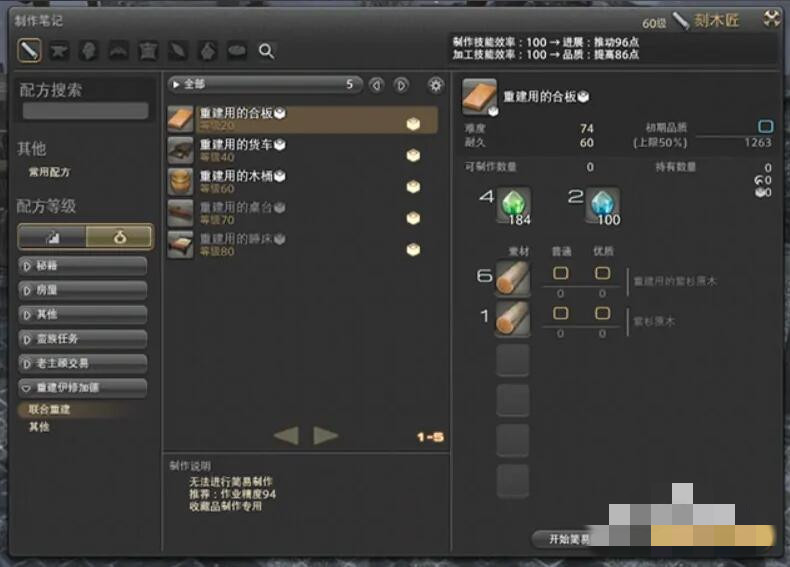Open recipe search with magnifier icon
Image resolution: width=790 pixels, height=567 pixels.
[267, 51]
